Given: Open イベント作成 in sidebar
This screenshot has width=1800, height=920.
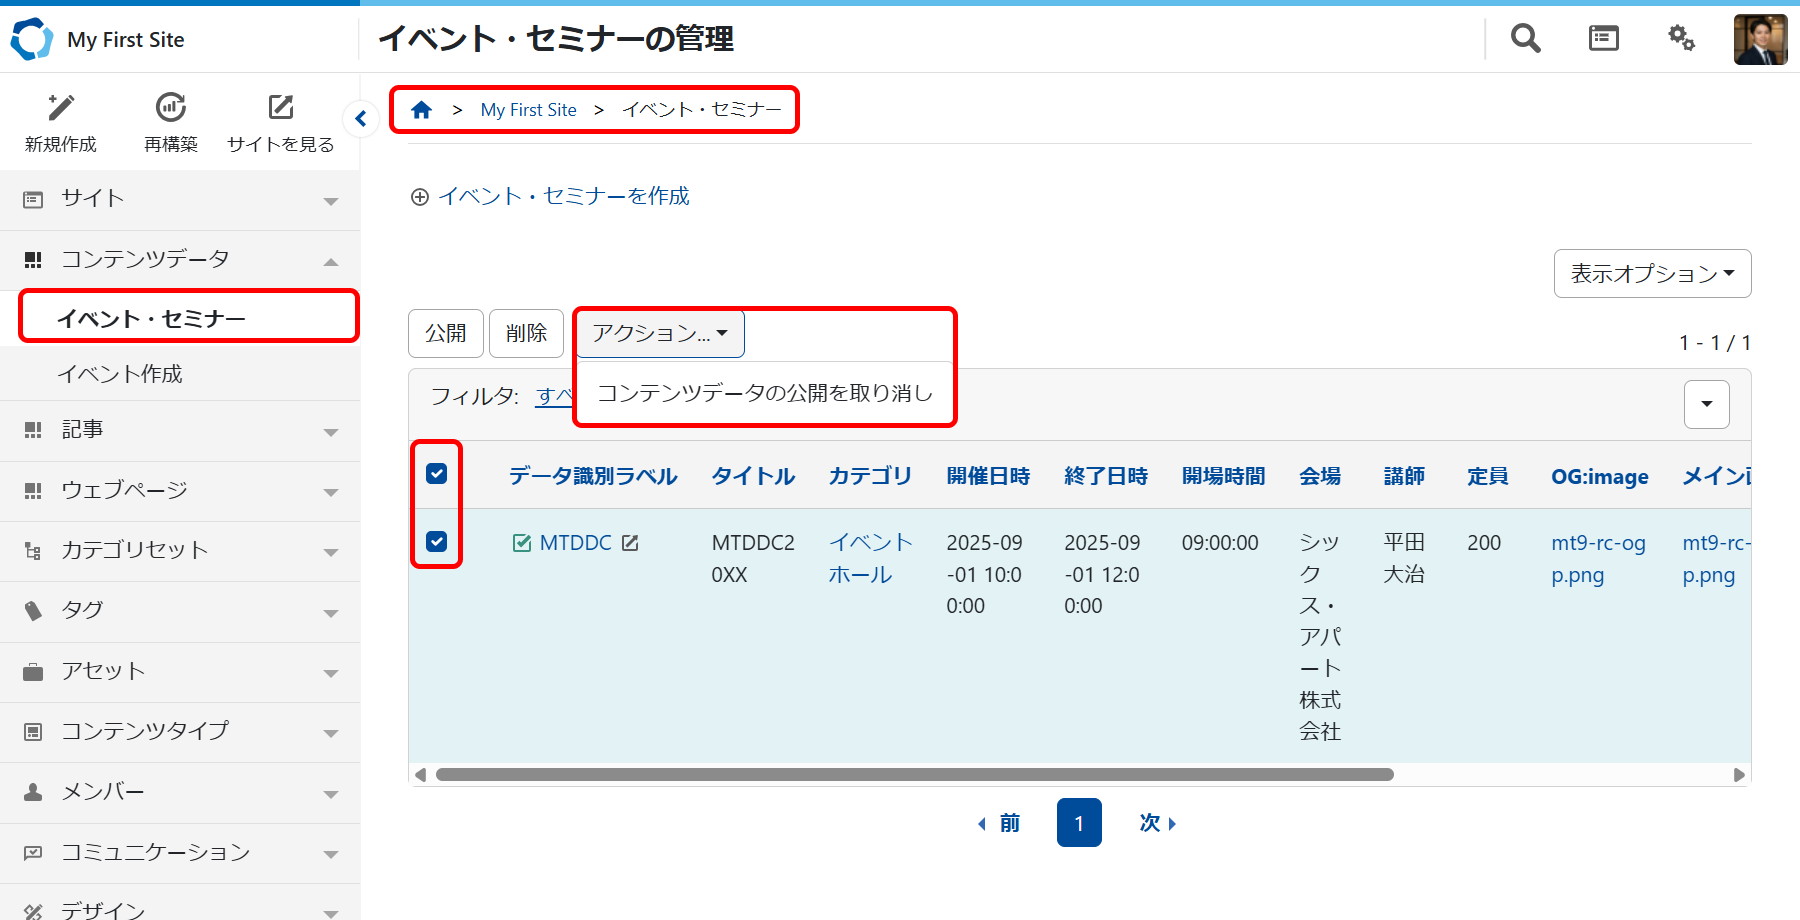Looking at the screenshot, I should point(120,374).
